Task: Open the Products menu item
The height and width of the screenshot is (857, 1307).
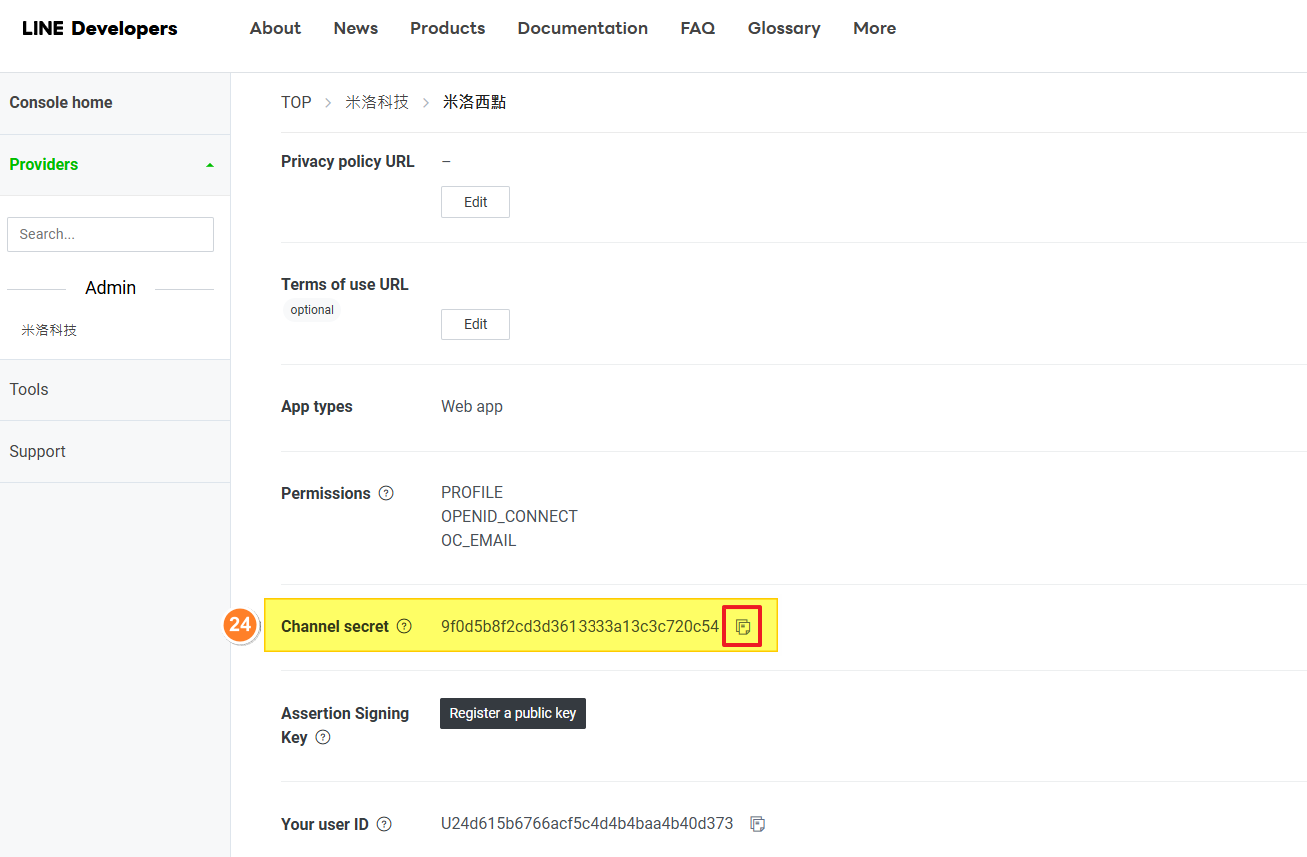Action: (x=447, y=28)
